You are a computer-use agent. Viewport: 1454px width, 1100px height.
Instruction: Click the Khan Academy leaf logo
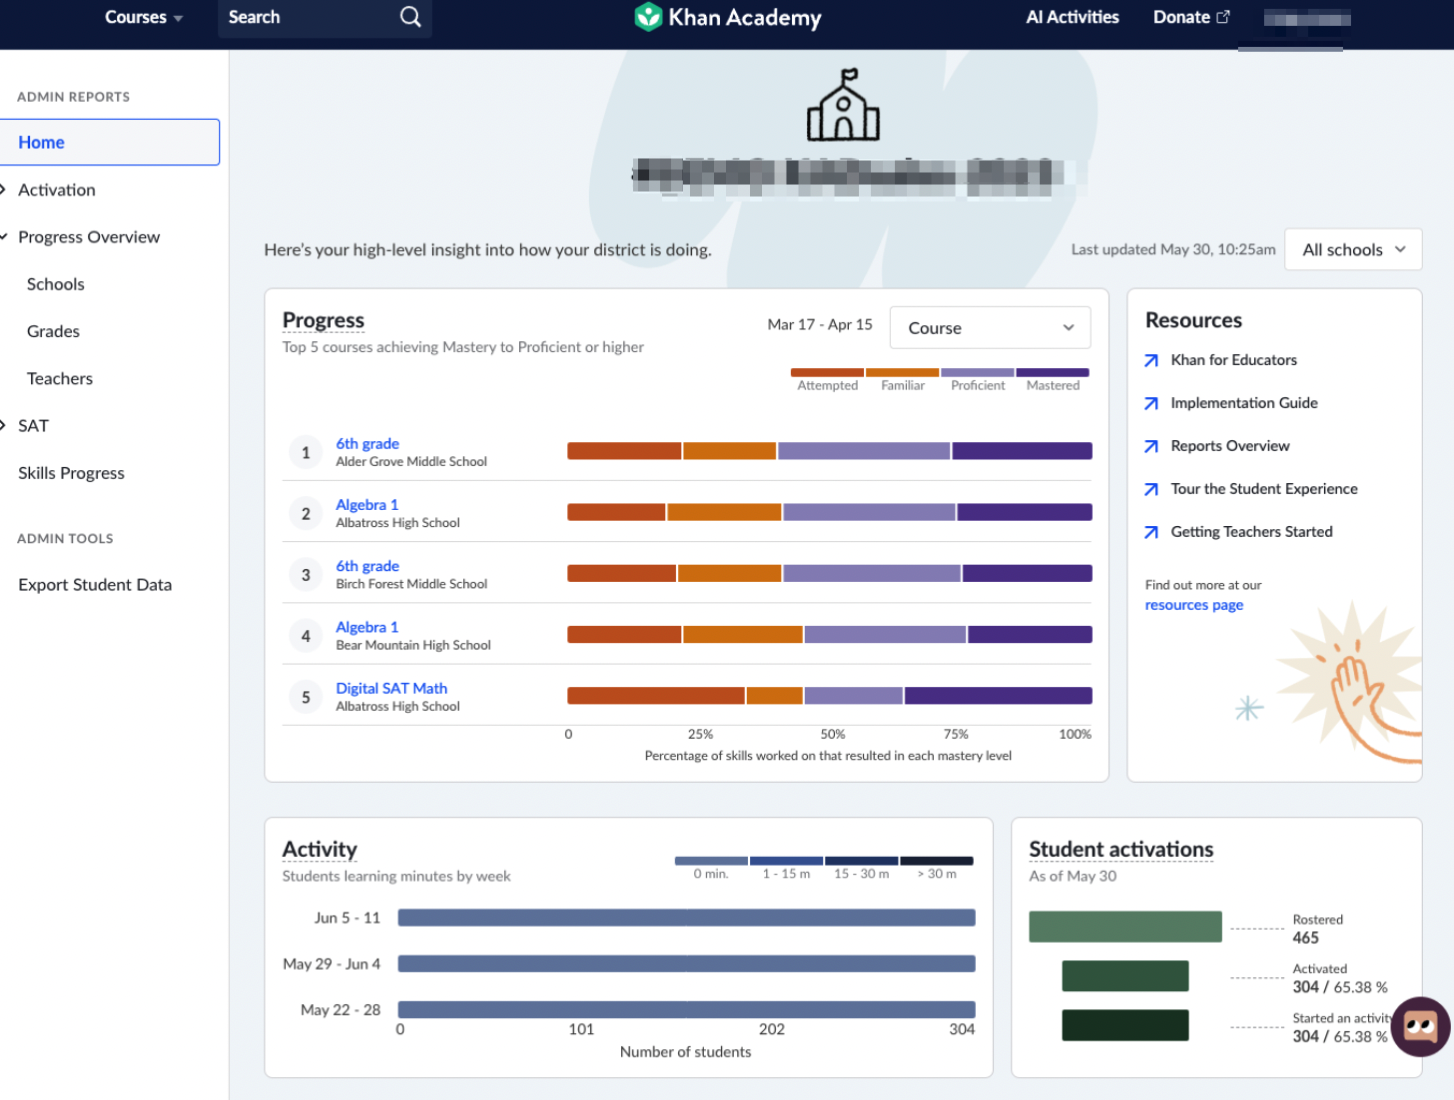click(x=648, y=17)
